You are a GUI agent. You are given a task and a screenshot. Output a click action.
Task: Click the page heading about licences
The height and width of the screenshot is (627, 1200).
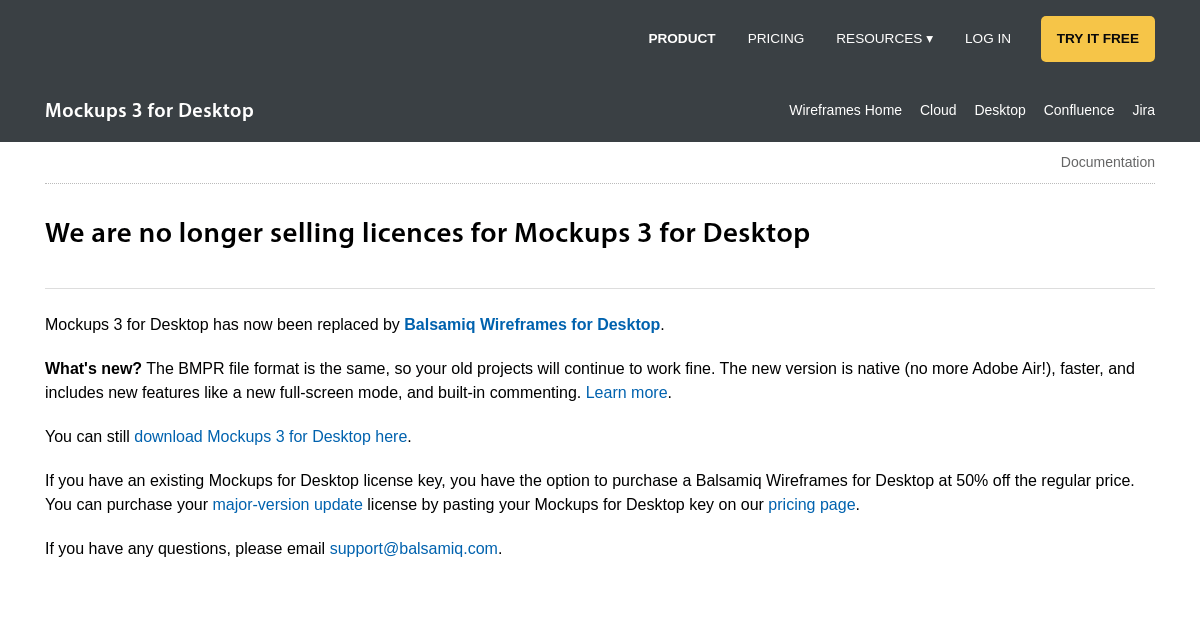(x=427, y=232)
